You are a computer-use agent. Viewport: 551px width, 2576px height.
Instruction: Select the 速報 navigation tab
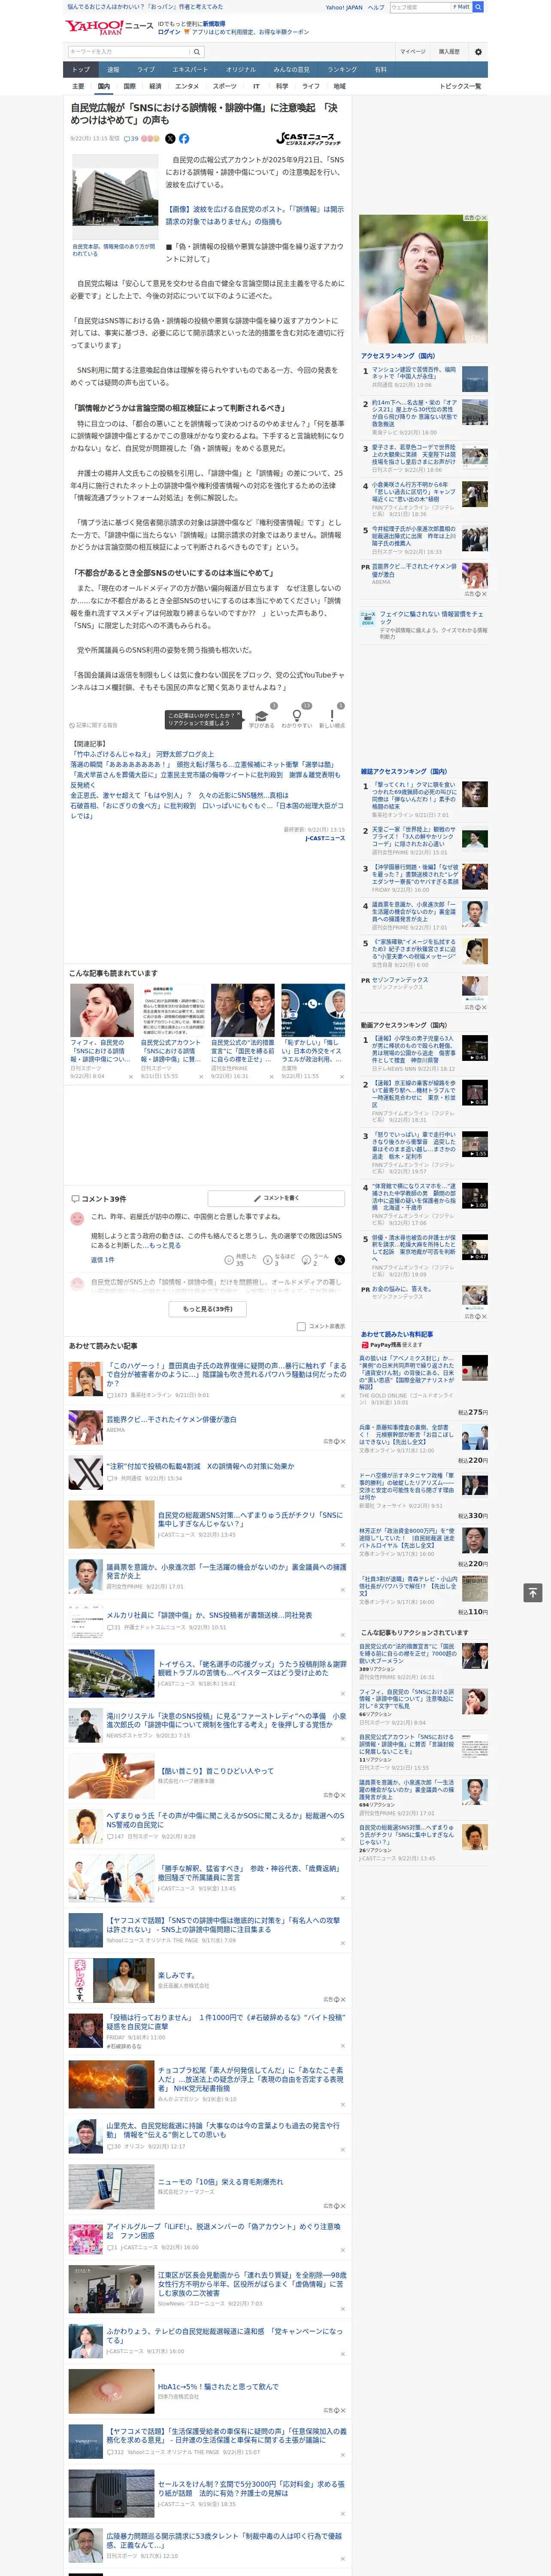click(x=113, y=70)
